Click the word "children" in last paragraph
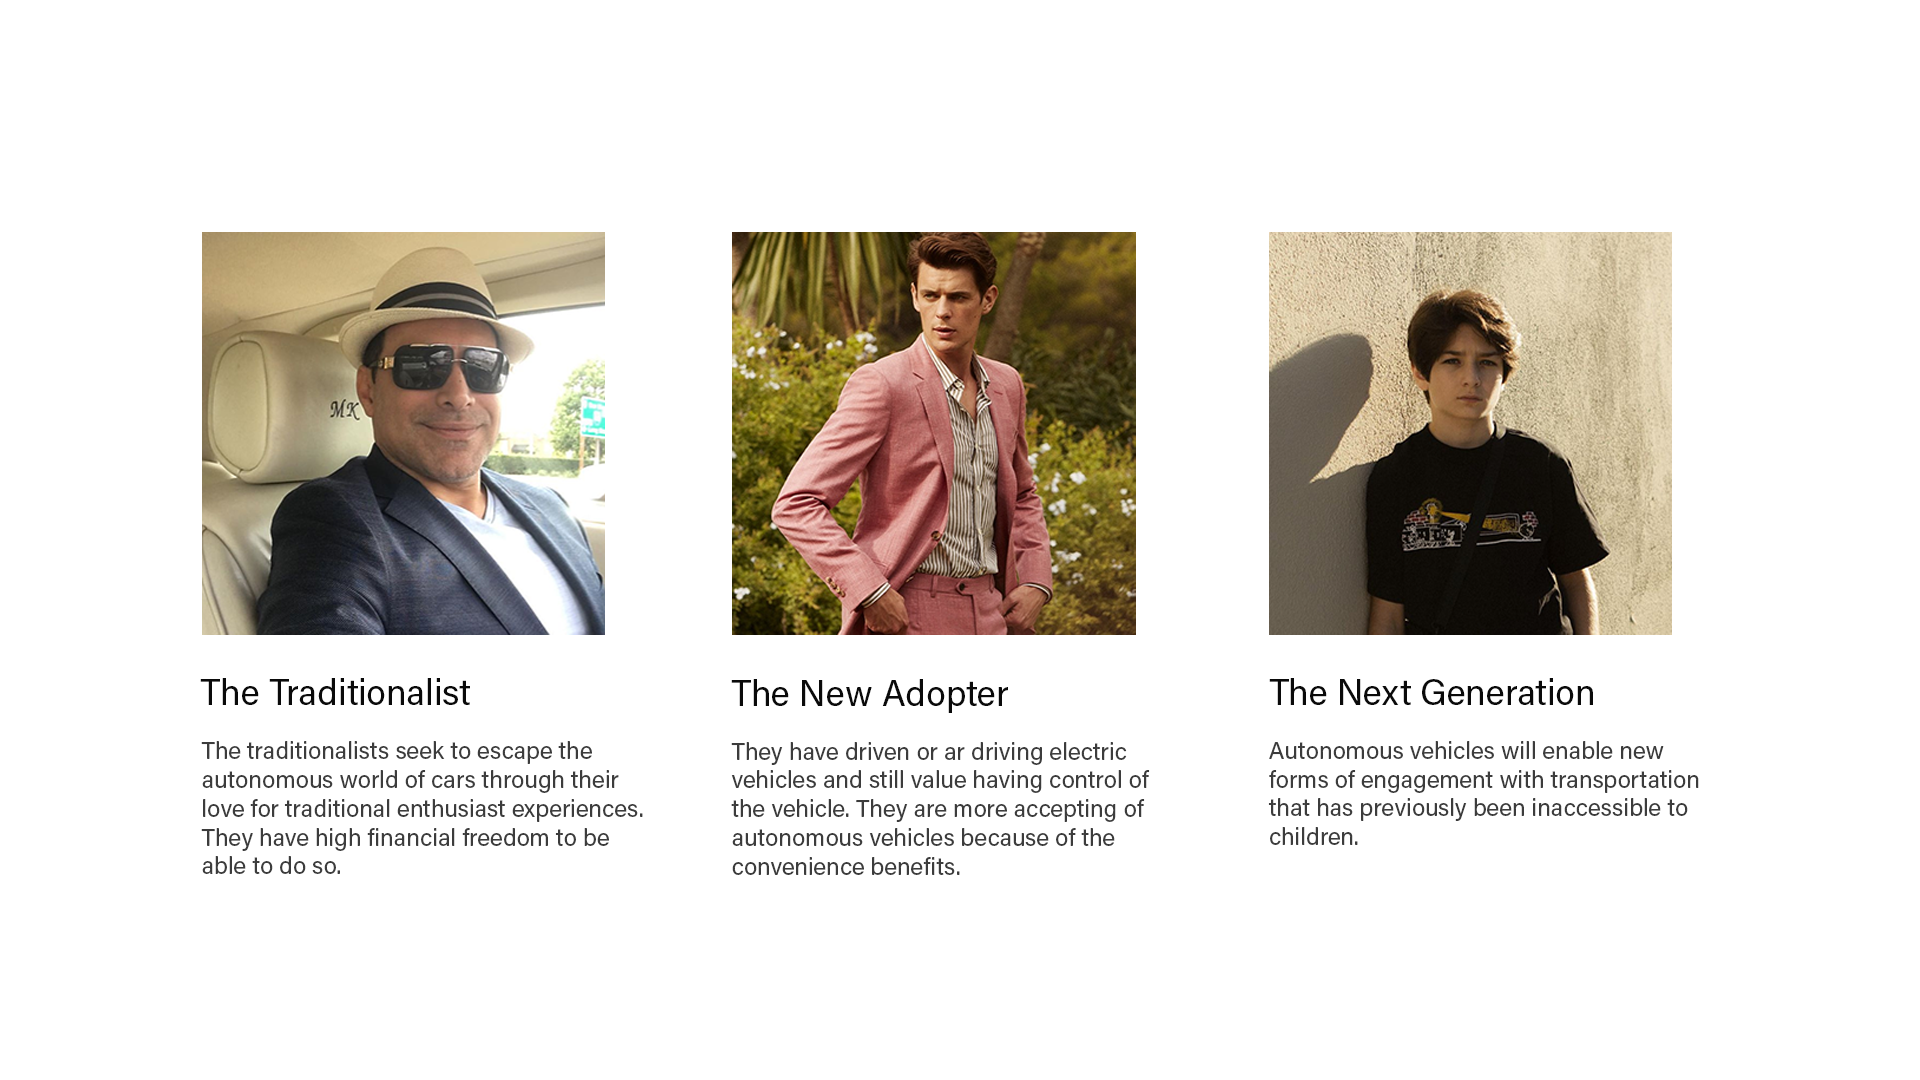Viewport: 1920px width, 1080px height. click(1311, 836)
